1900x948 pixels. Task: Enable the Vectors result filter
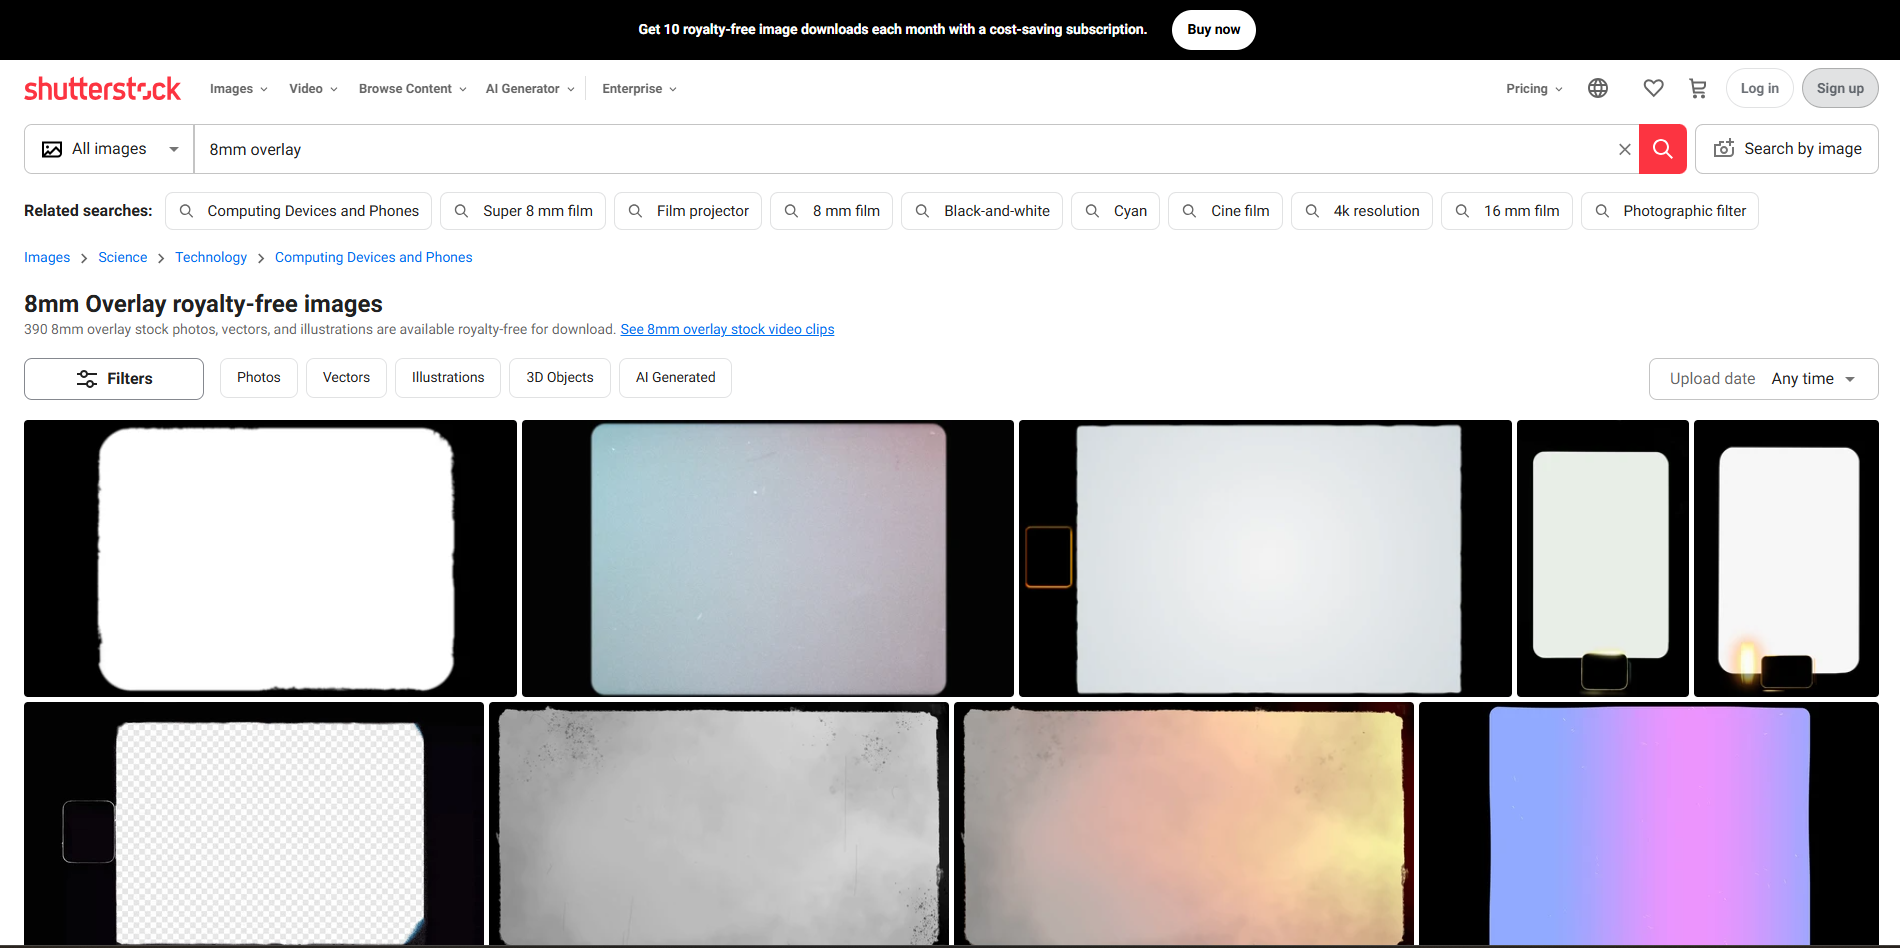click(x=346, y=377)
